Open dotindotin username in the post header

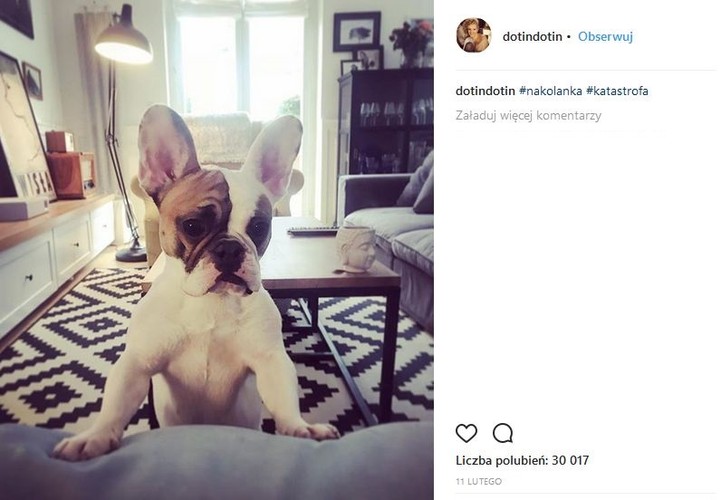point(532,36)
